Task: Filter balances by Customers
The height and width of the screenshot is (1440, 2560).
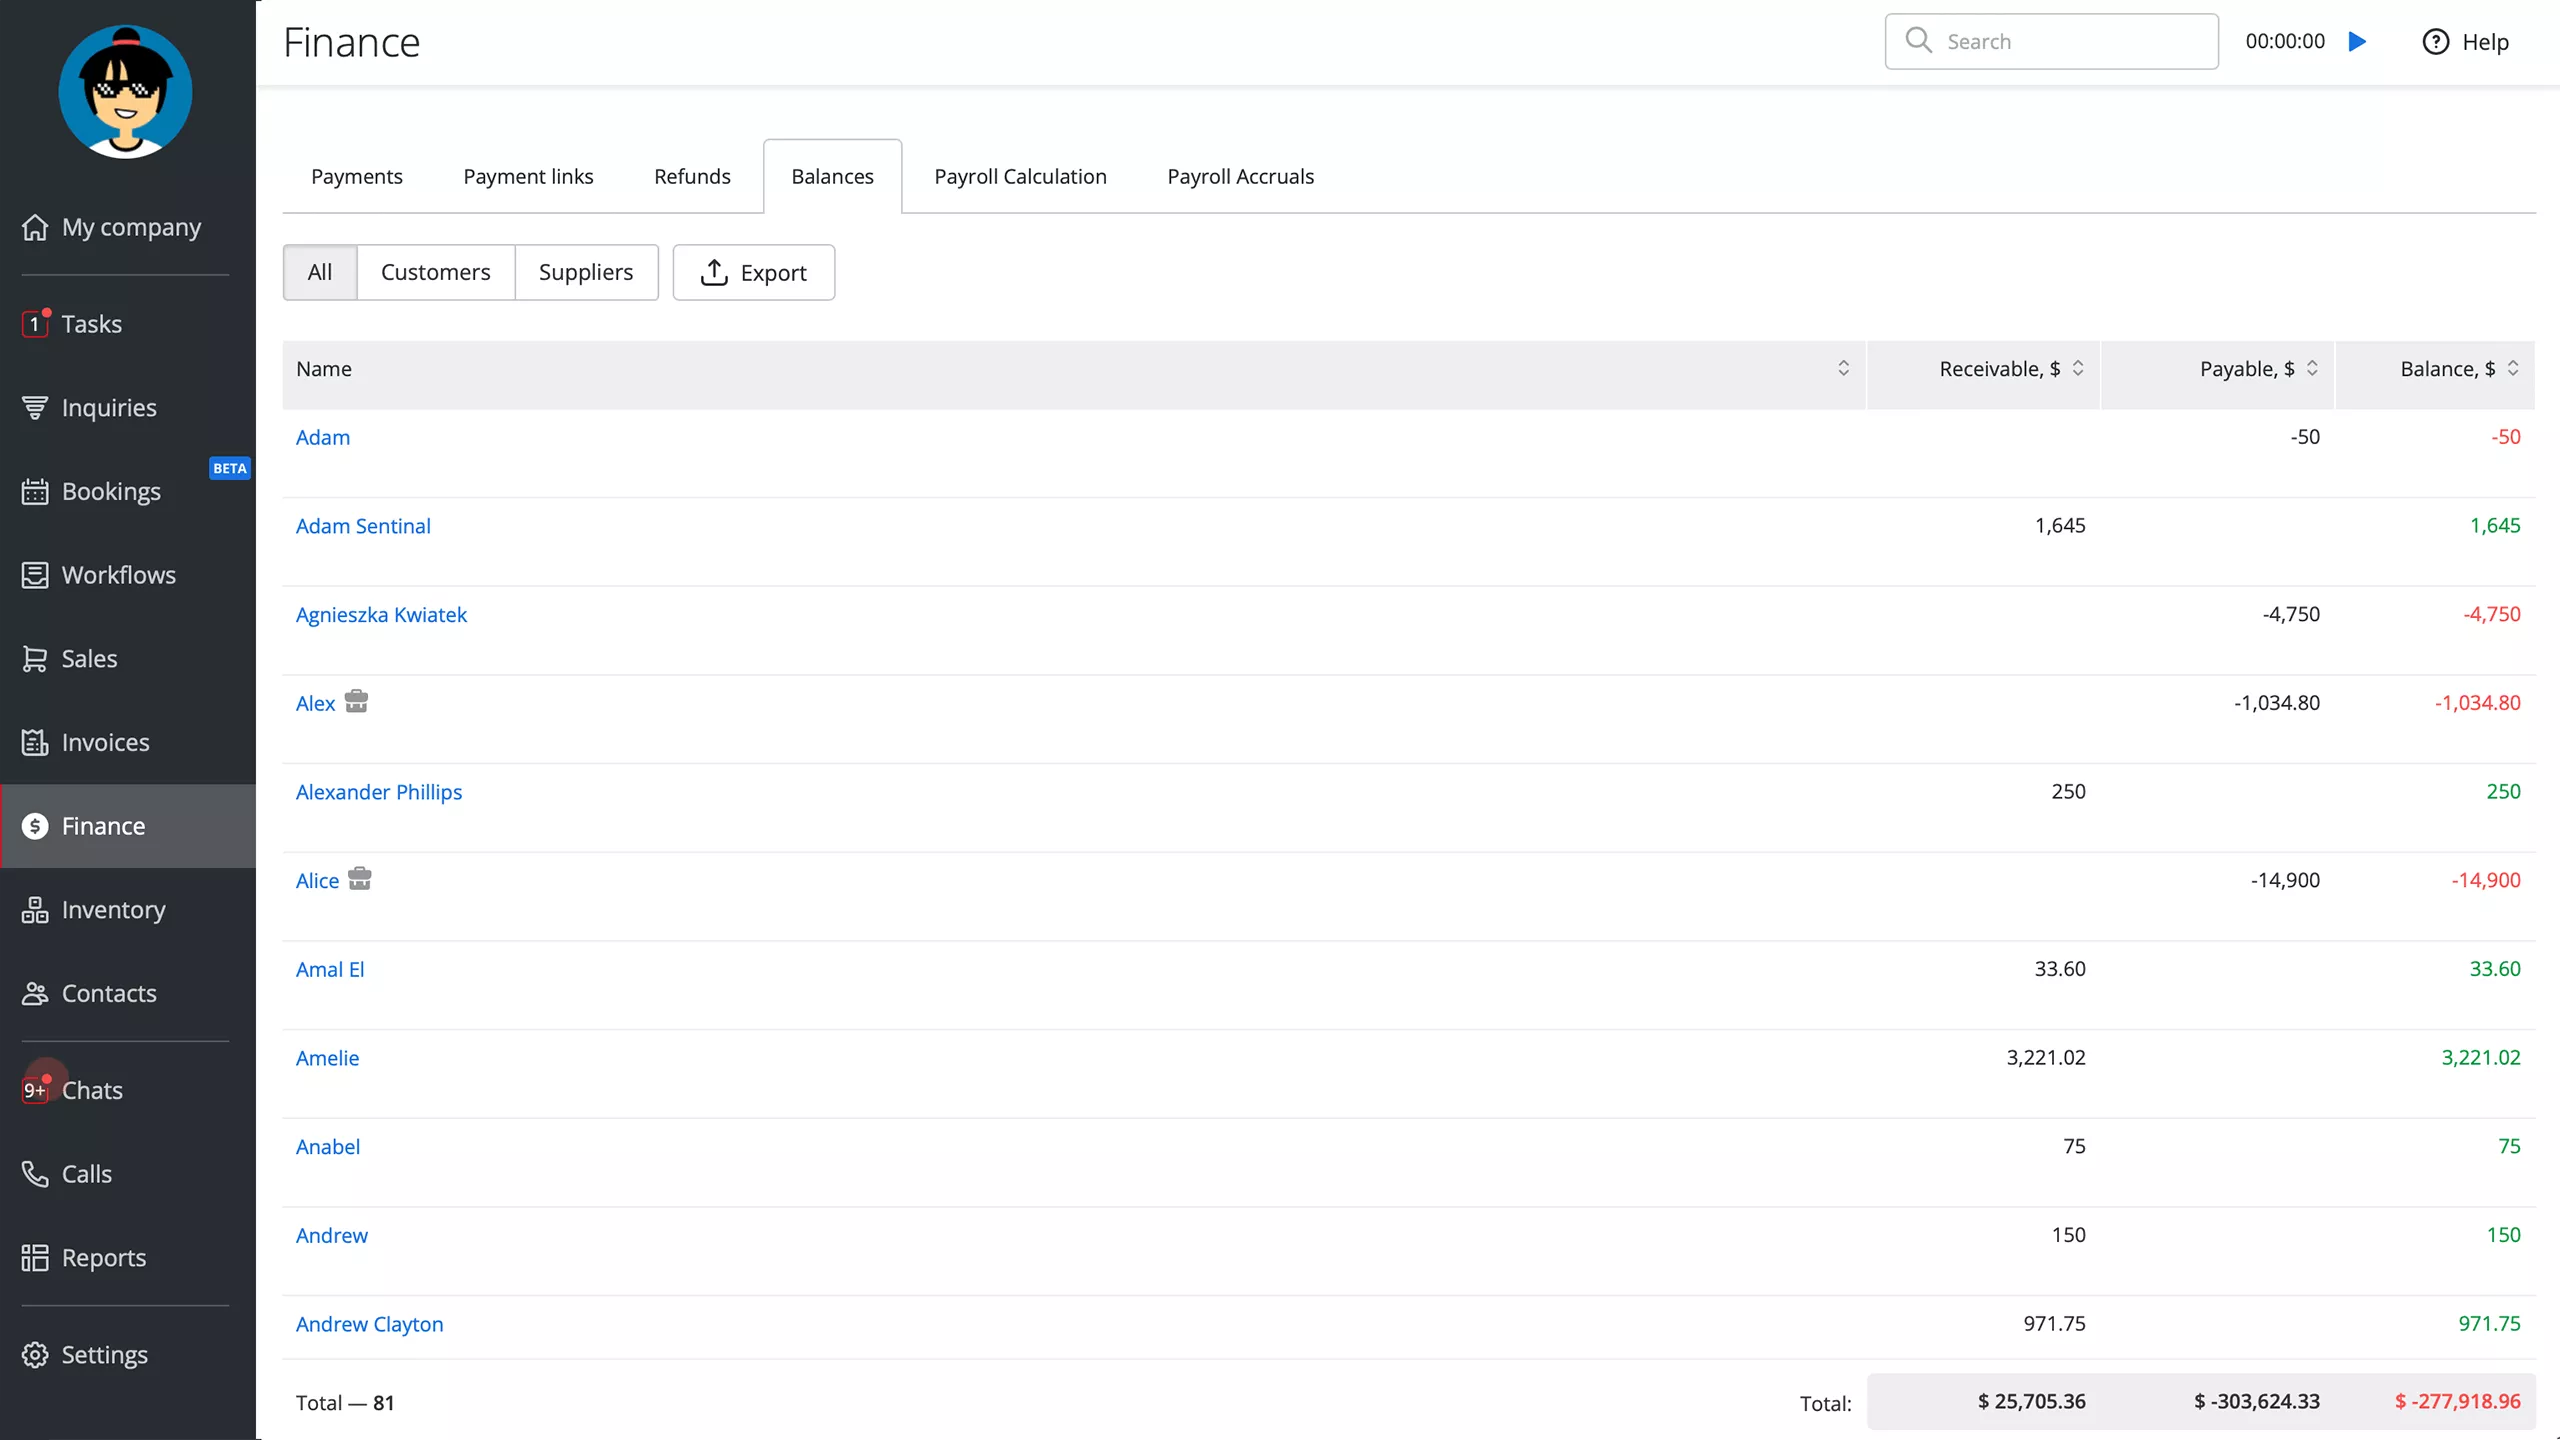Action: coord(435,272)
